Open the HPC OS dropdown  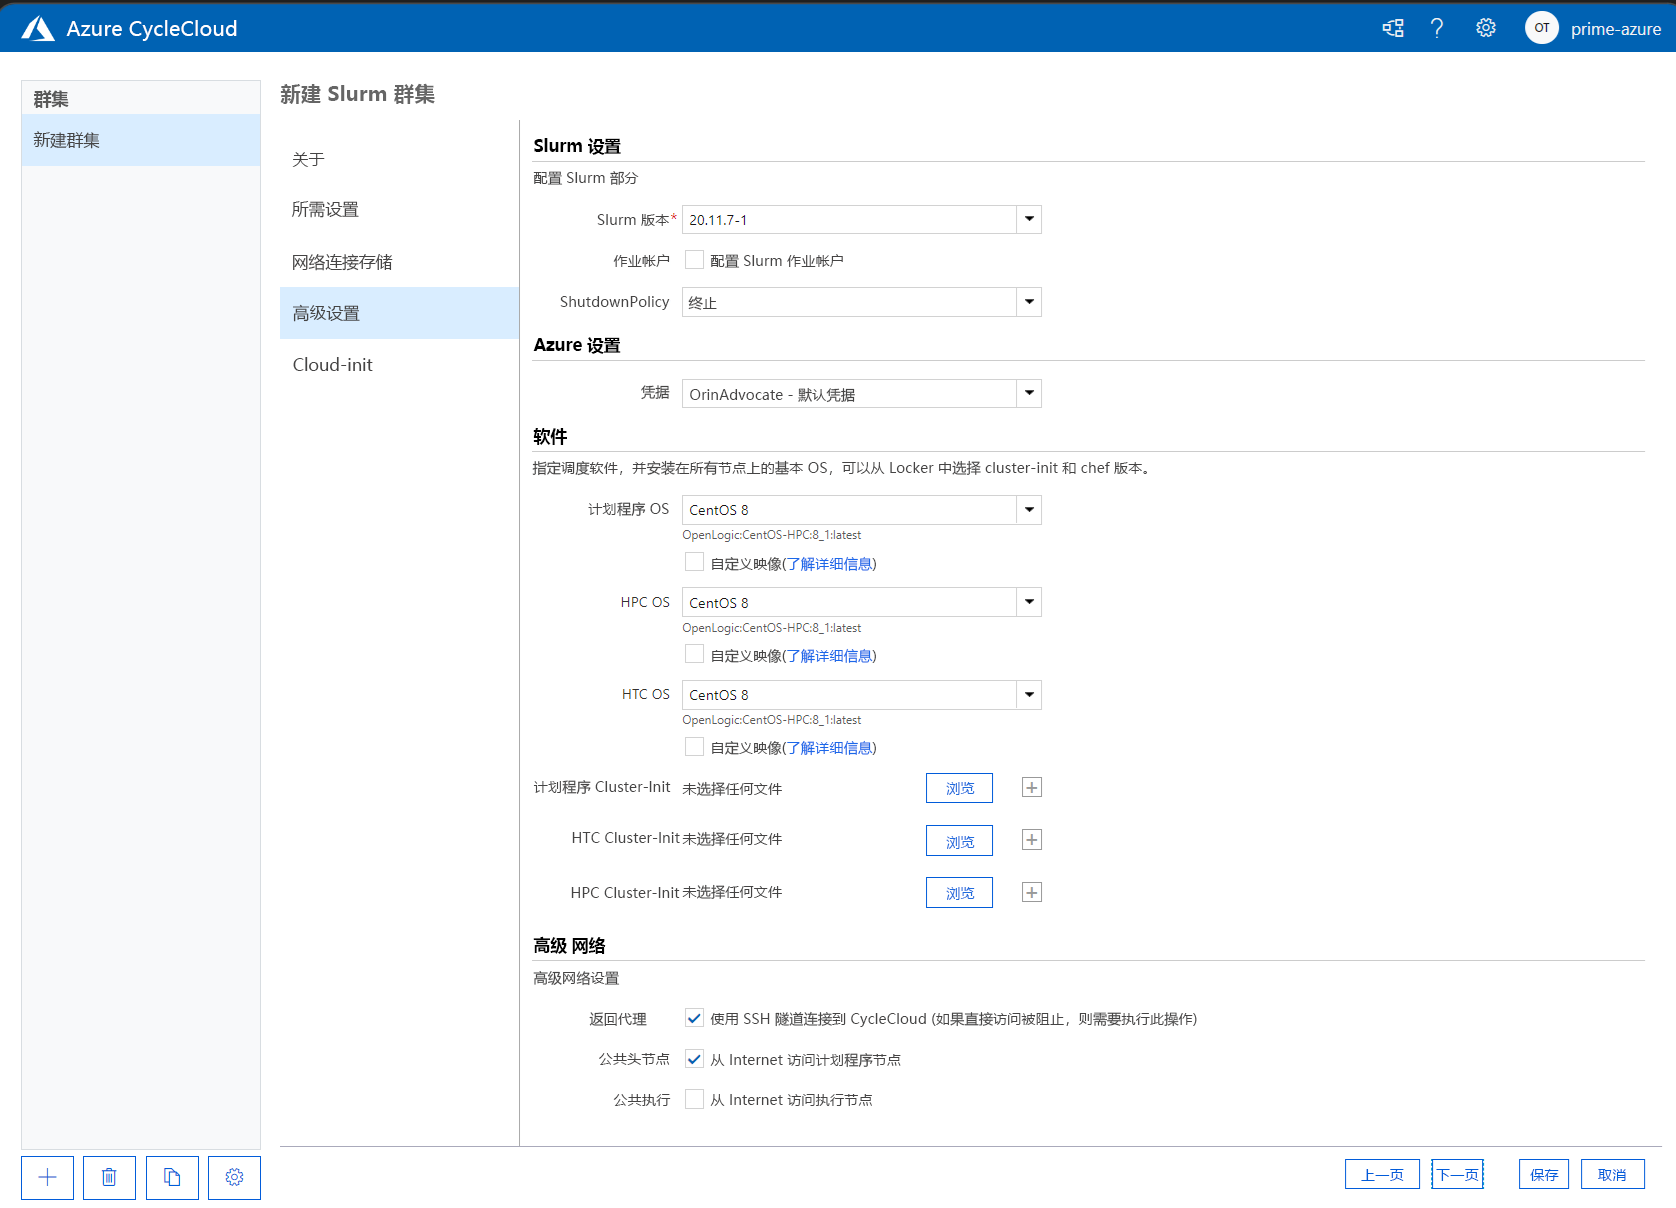tap(1029, 602)
